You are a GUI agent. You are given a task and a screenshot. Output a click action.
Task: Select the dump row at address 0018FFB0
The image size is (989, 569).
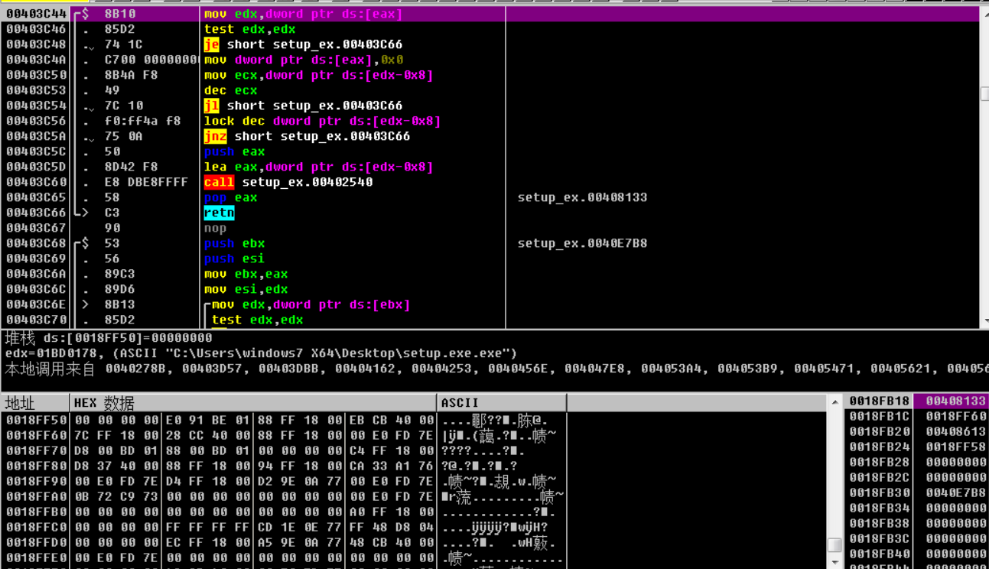285,512
